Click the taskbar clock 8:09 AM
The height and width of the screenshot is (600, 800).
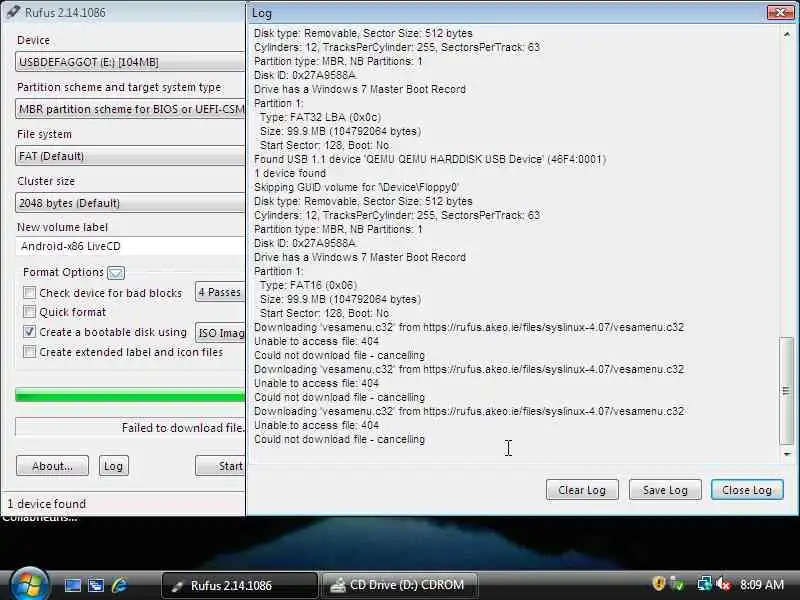(762, 584)
